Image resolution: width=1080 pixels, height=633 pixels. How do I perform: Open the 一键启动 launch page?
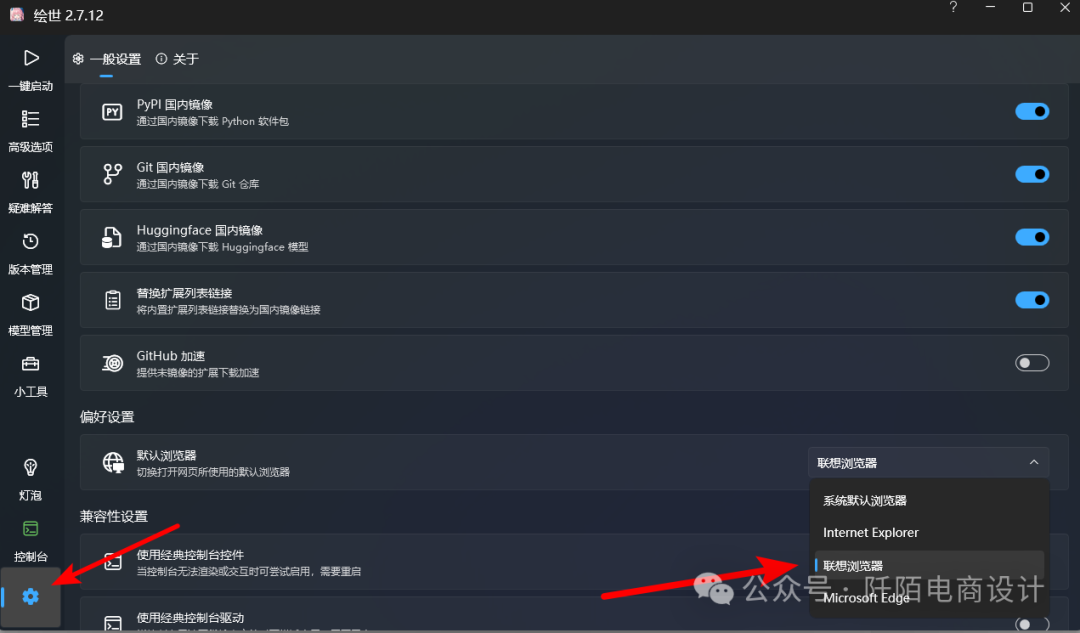click(30, 70)
